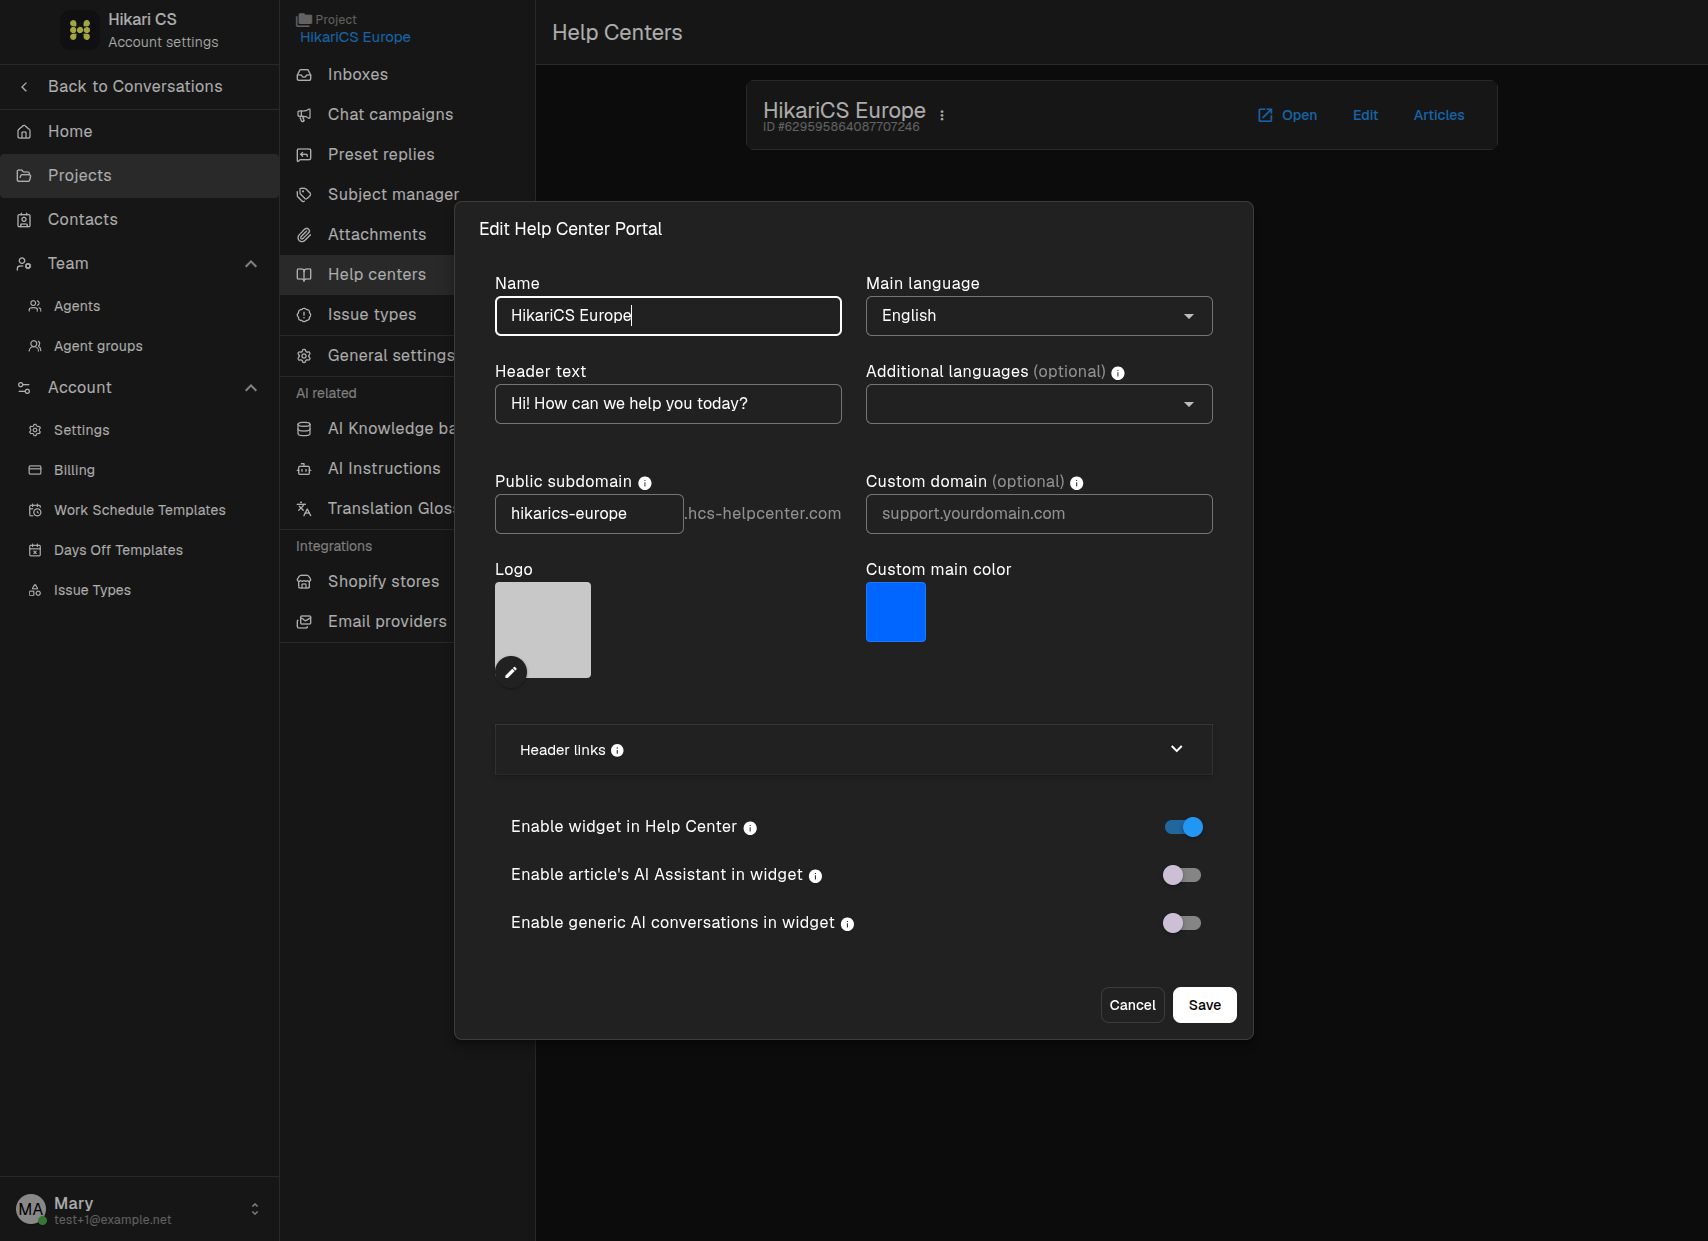Click the Billing card icon
Screen dimensions: 1708x1241
coord(35,470)
